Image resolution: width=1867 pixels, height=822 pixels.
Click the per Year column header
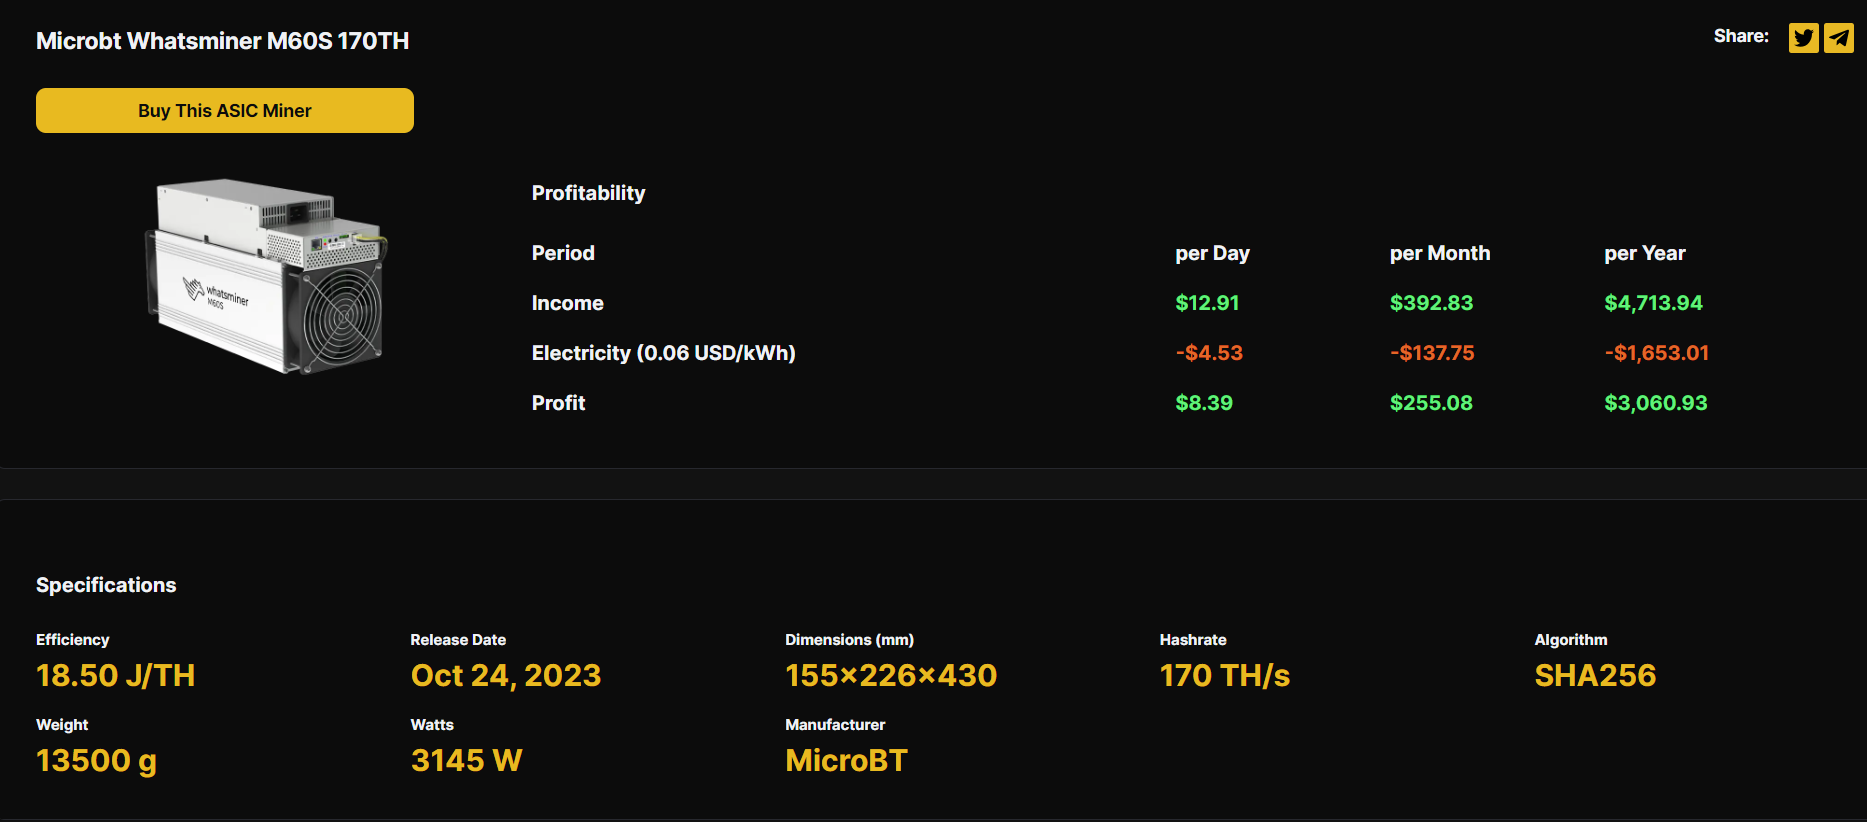click(1645, 253)
